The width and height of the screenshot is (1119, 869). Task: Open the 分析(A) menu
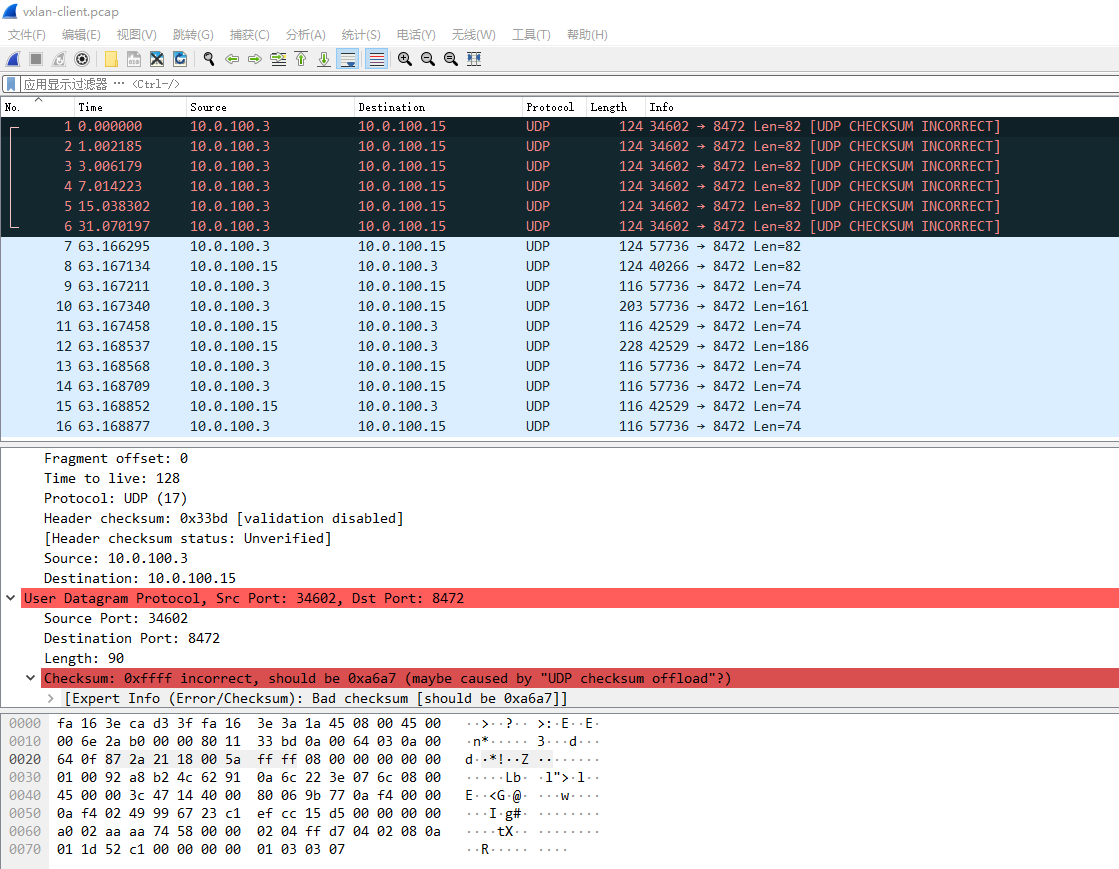305,34
